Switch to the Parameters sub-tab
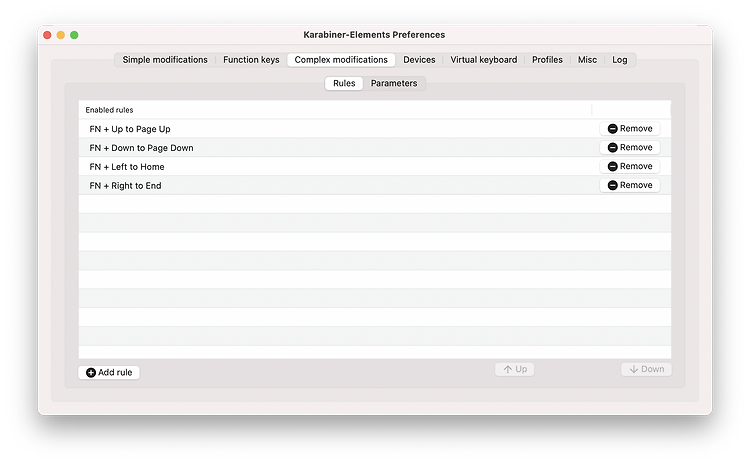750x465 pixels. click(394, 83)
